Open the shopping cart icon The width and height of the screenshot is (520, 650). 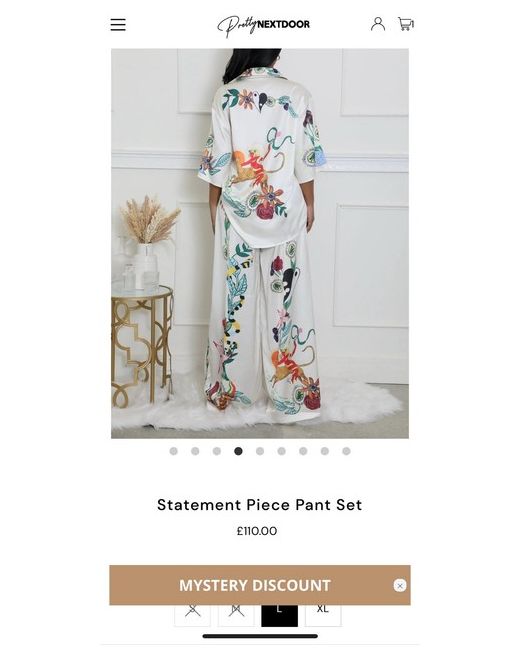(x=406, y=24)
